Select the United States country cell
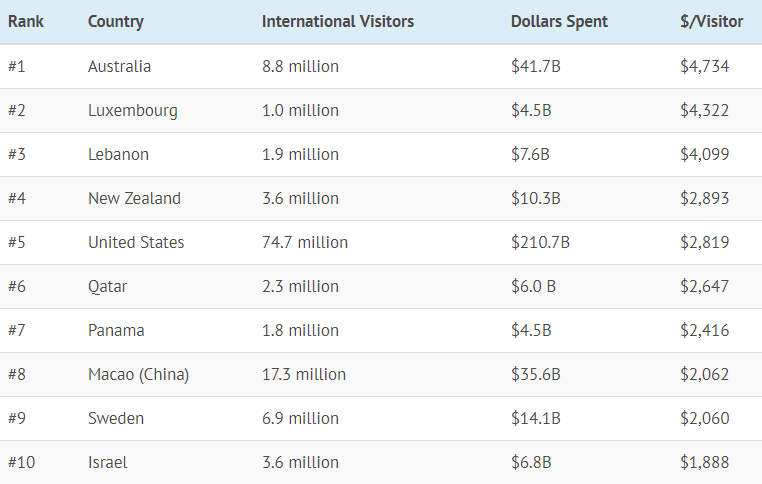 136,242
